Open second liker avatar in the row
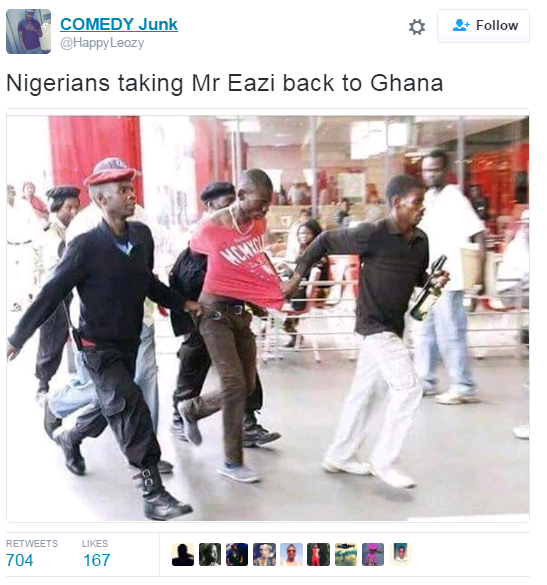The image size is (547, 585). coord(210,554)
